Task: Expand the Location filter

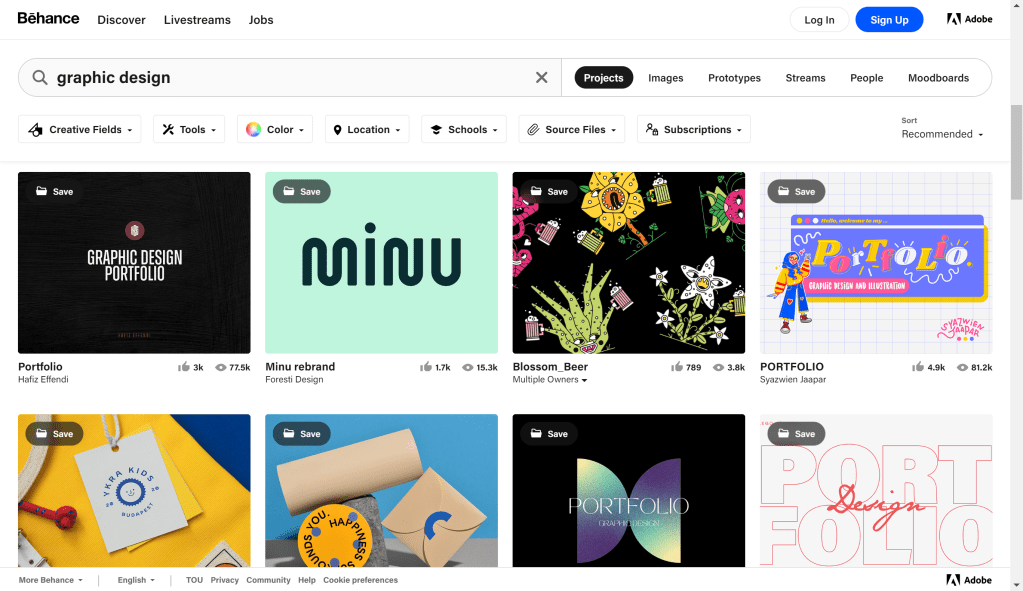Action: pos(366,129)
